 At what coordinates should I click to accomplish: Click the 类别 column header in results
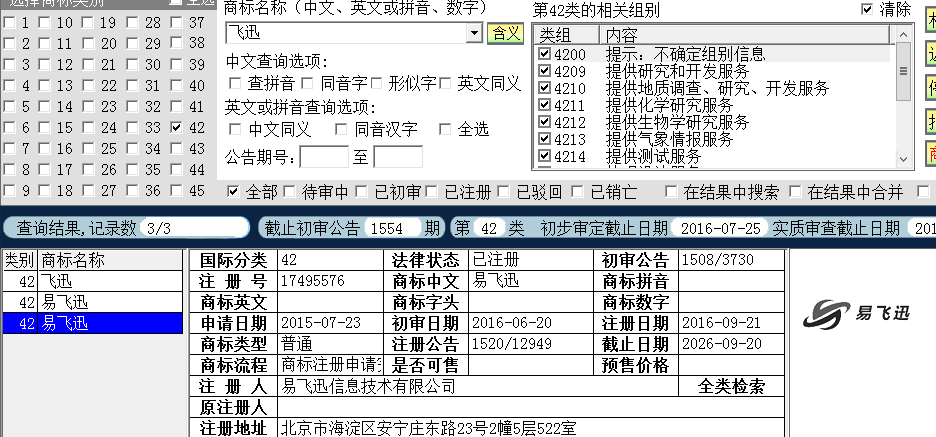pyautogui.click(x=20, y=260)
